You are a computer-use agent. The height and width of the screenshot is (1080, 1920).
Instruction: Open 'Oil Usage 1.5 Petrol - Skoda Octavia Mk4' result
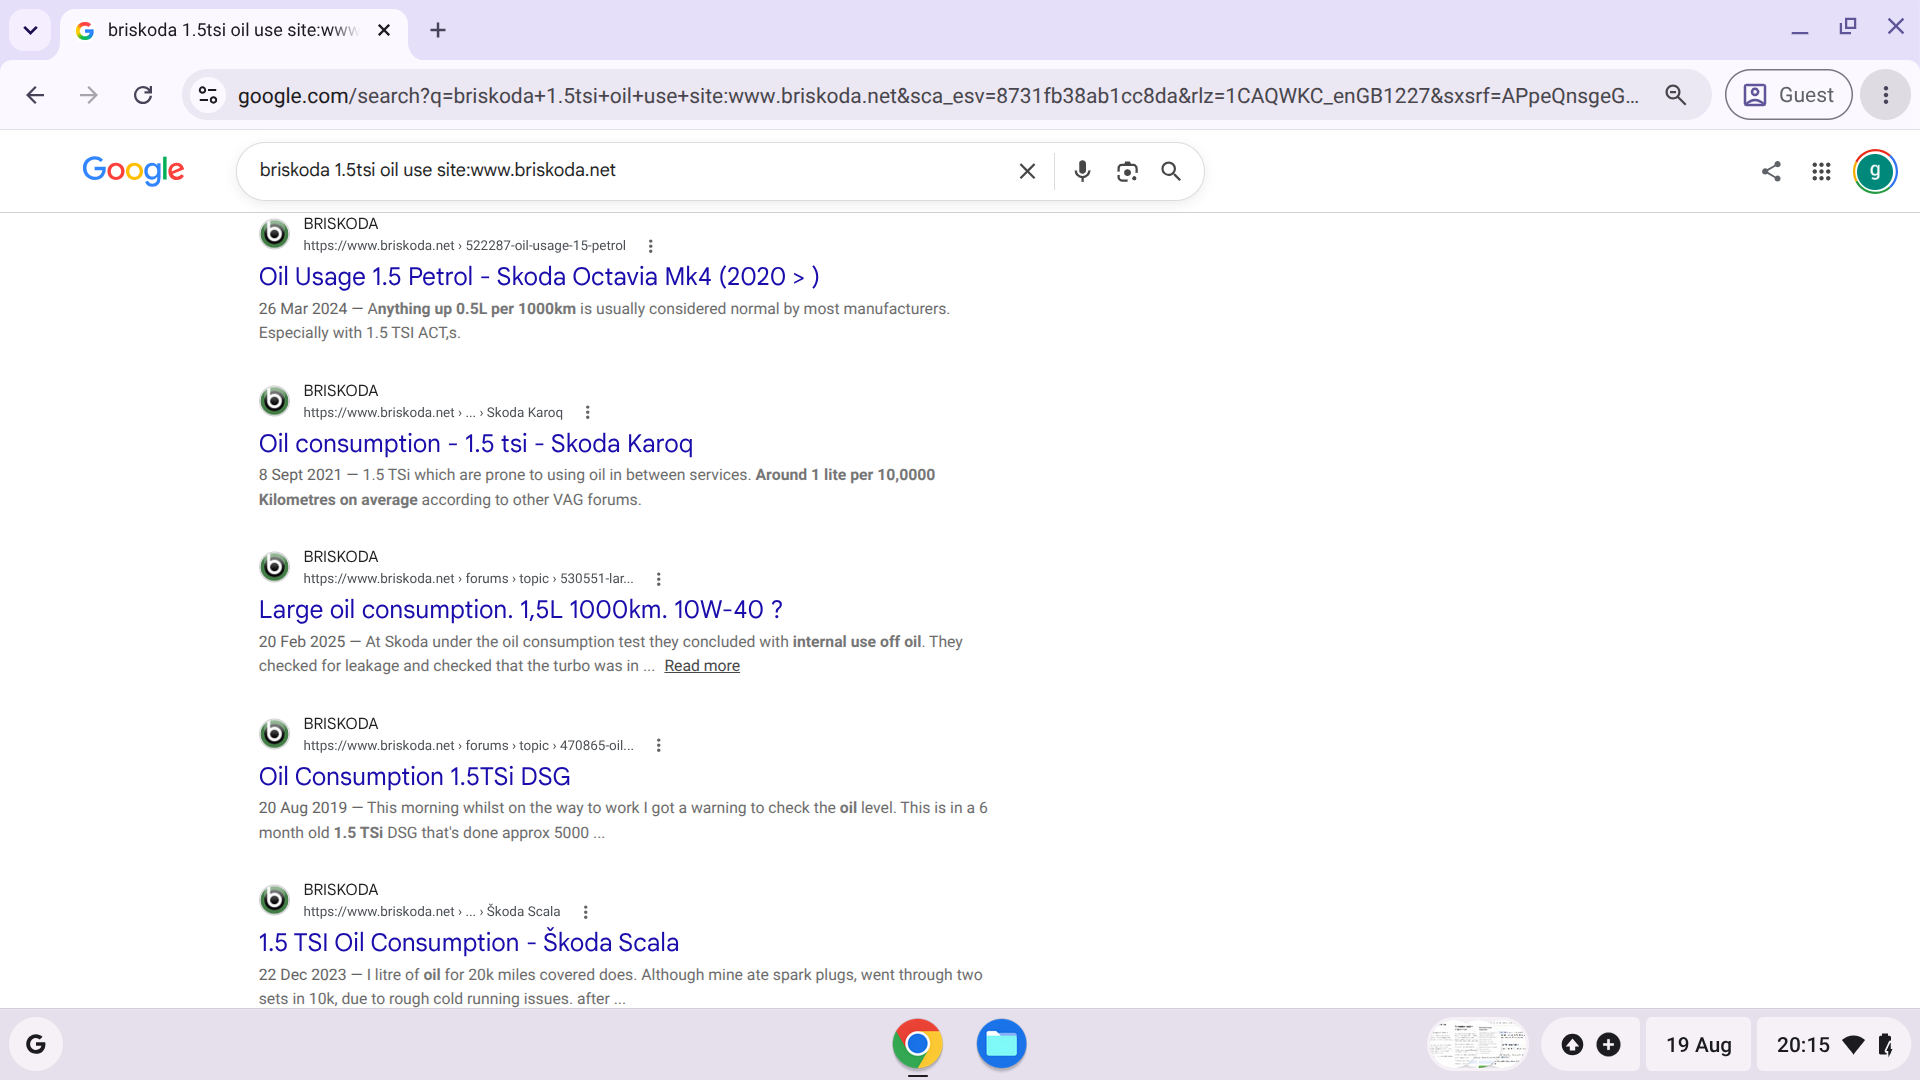tap(539, 277)
